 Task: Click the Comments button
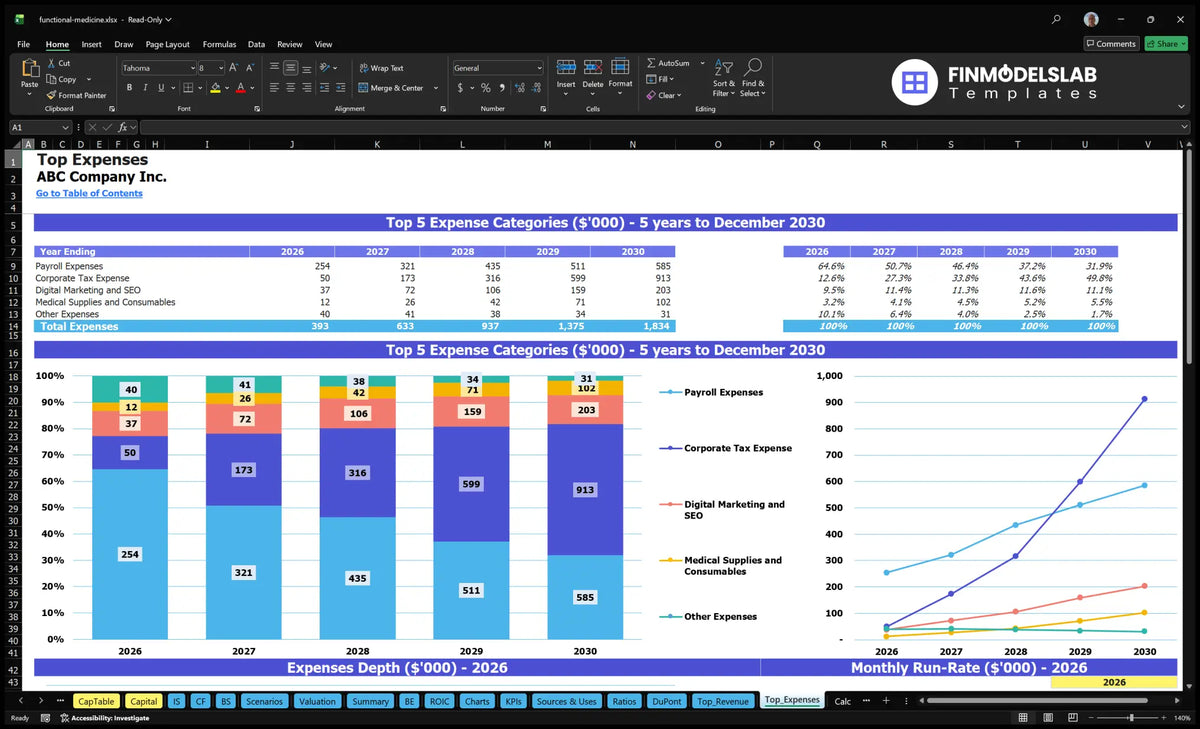click(x=1111, y=44)
